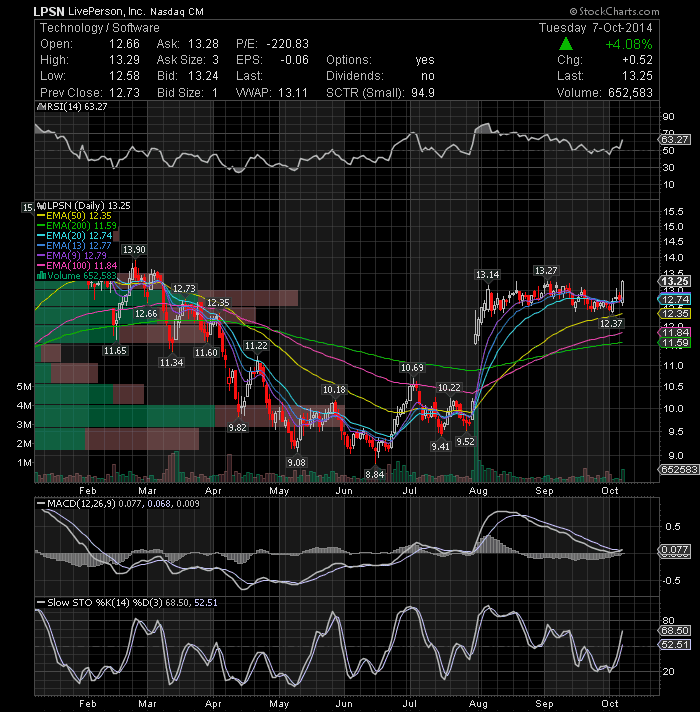
Task: Click the green up-arrow change indicator
Action: point(566,44)
